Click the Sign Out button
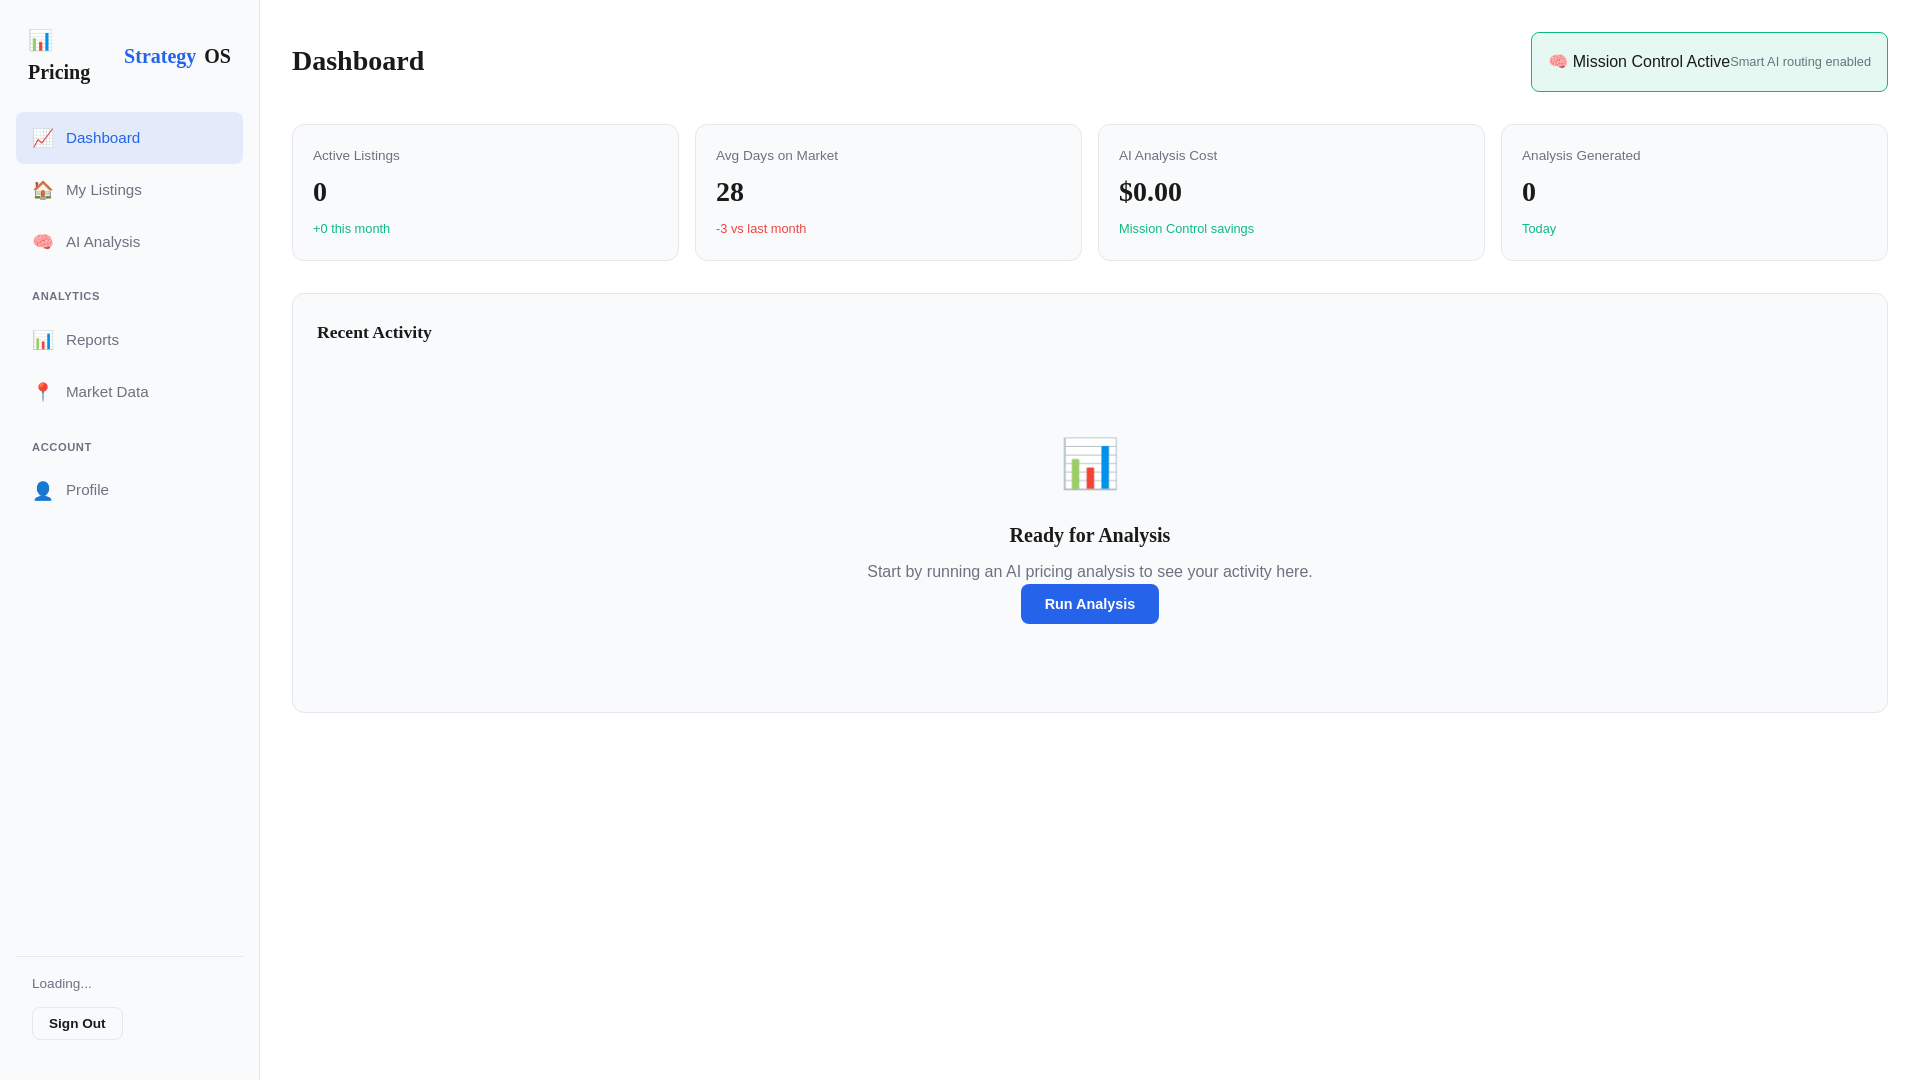Screen dimensions: 1920x1080 pos(77,1023)
